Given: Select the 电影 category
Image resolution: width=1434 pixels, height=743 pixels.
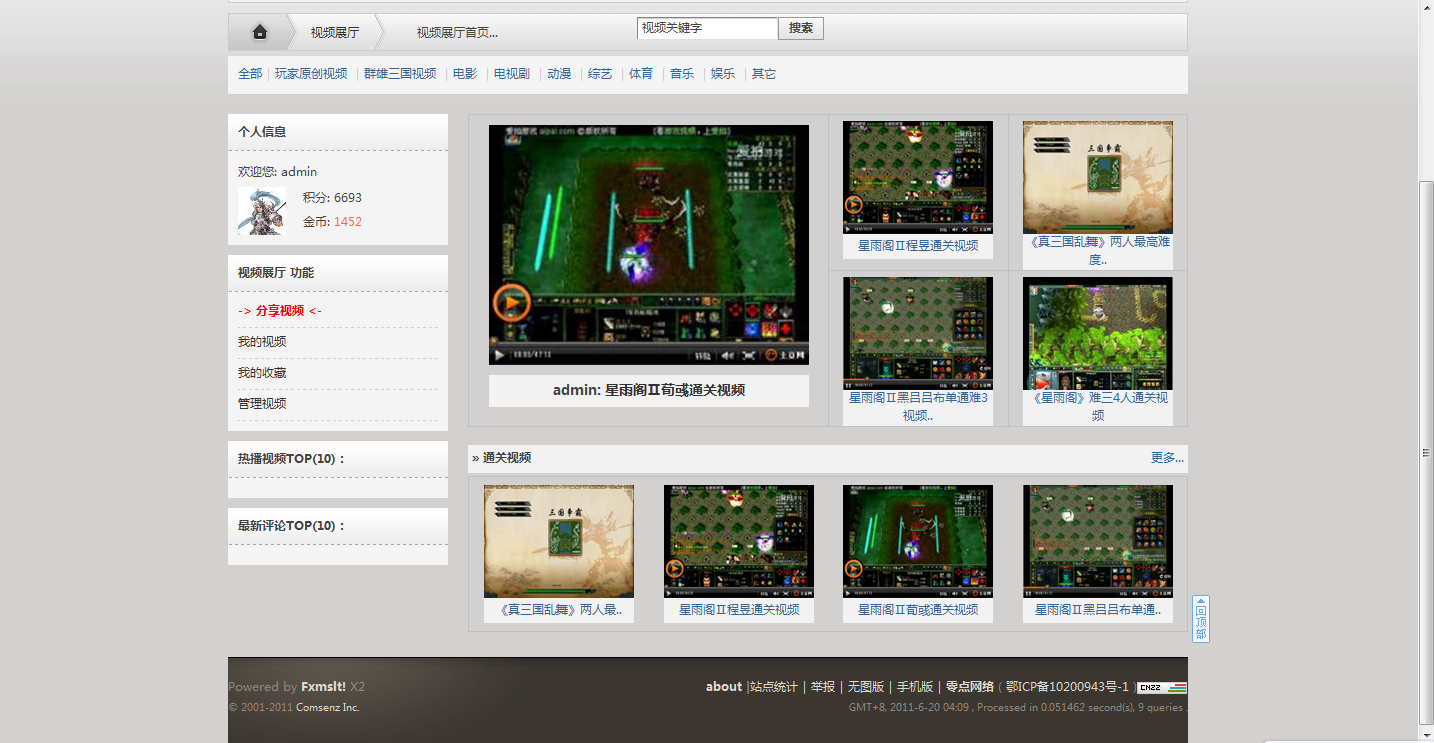Looking at the screenshot, I should click(x=465, y=74).
